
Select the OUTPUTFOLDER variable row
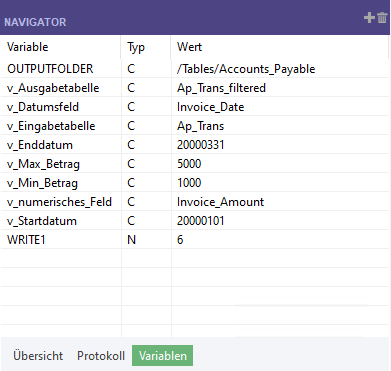(195, 69)
